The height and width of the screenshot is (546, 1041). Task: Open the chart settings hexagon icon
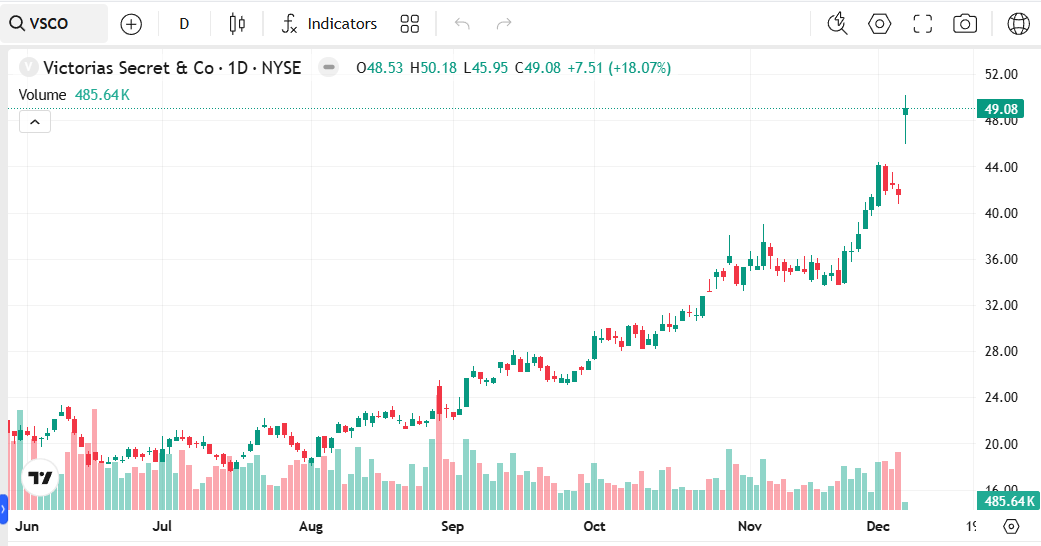(880, 25)
